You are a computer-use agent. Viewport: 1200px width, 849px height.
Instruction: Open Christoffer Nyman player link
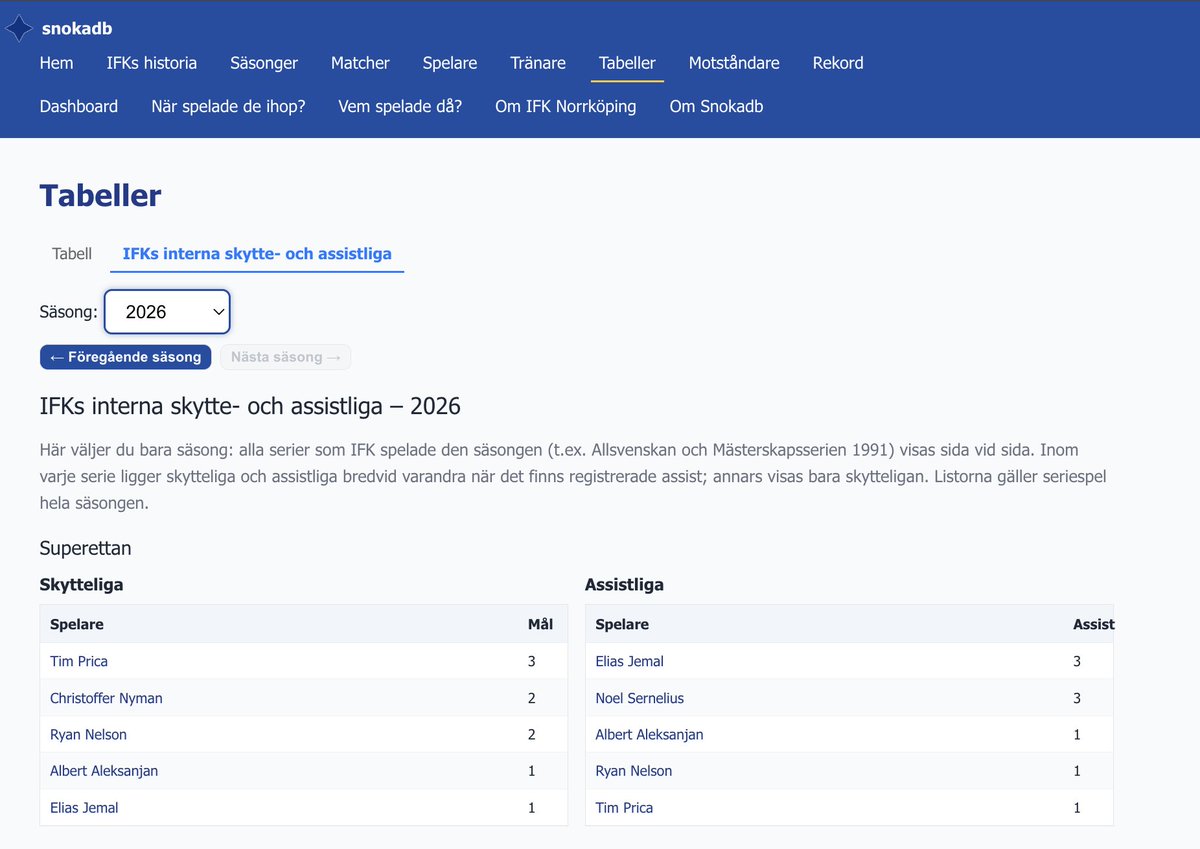coord(106,698)
